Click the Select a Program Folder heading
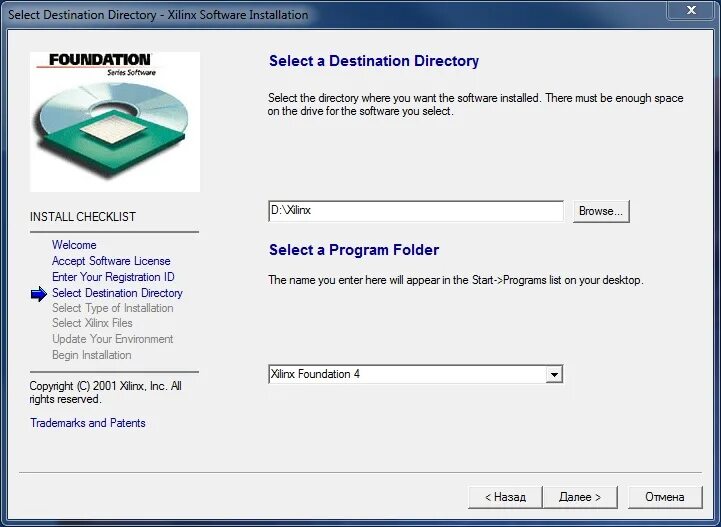 point(354,250)
